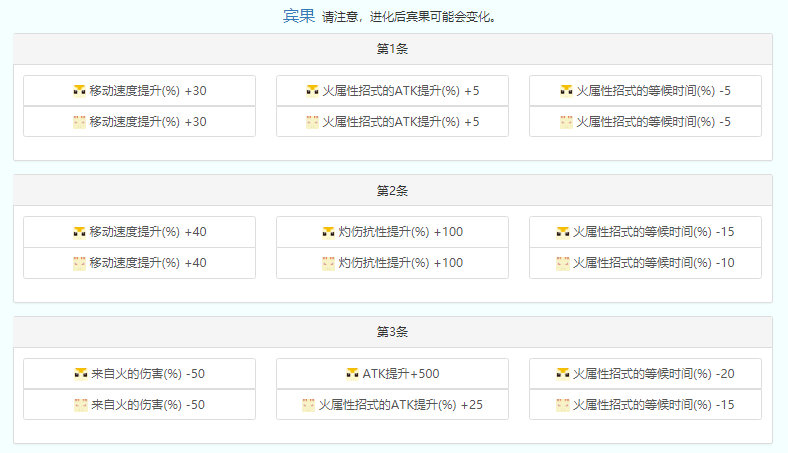The width and height of the screenshot is (788, 453).
Task: Click the dark icon beside 移动速度提升(%) +40
Action: click(x=79, y=232)
